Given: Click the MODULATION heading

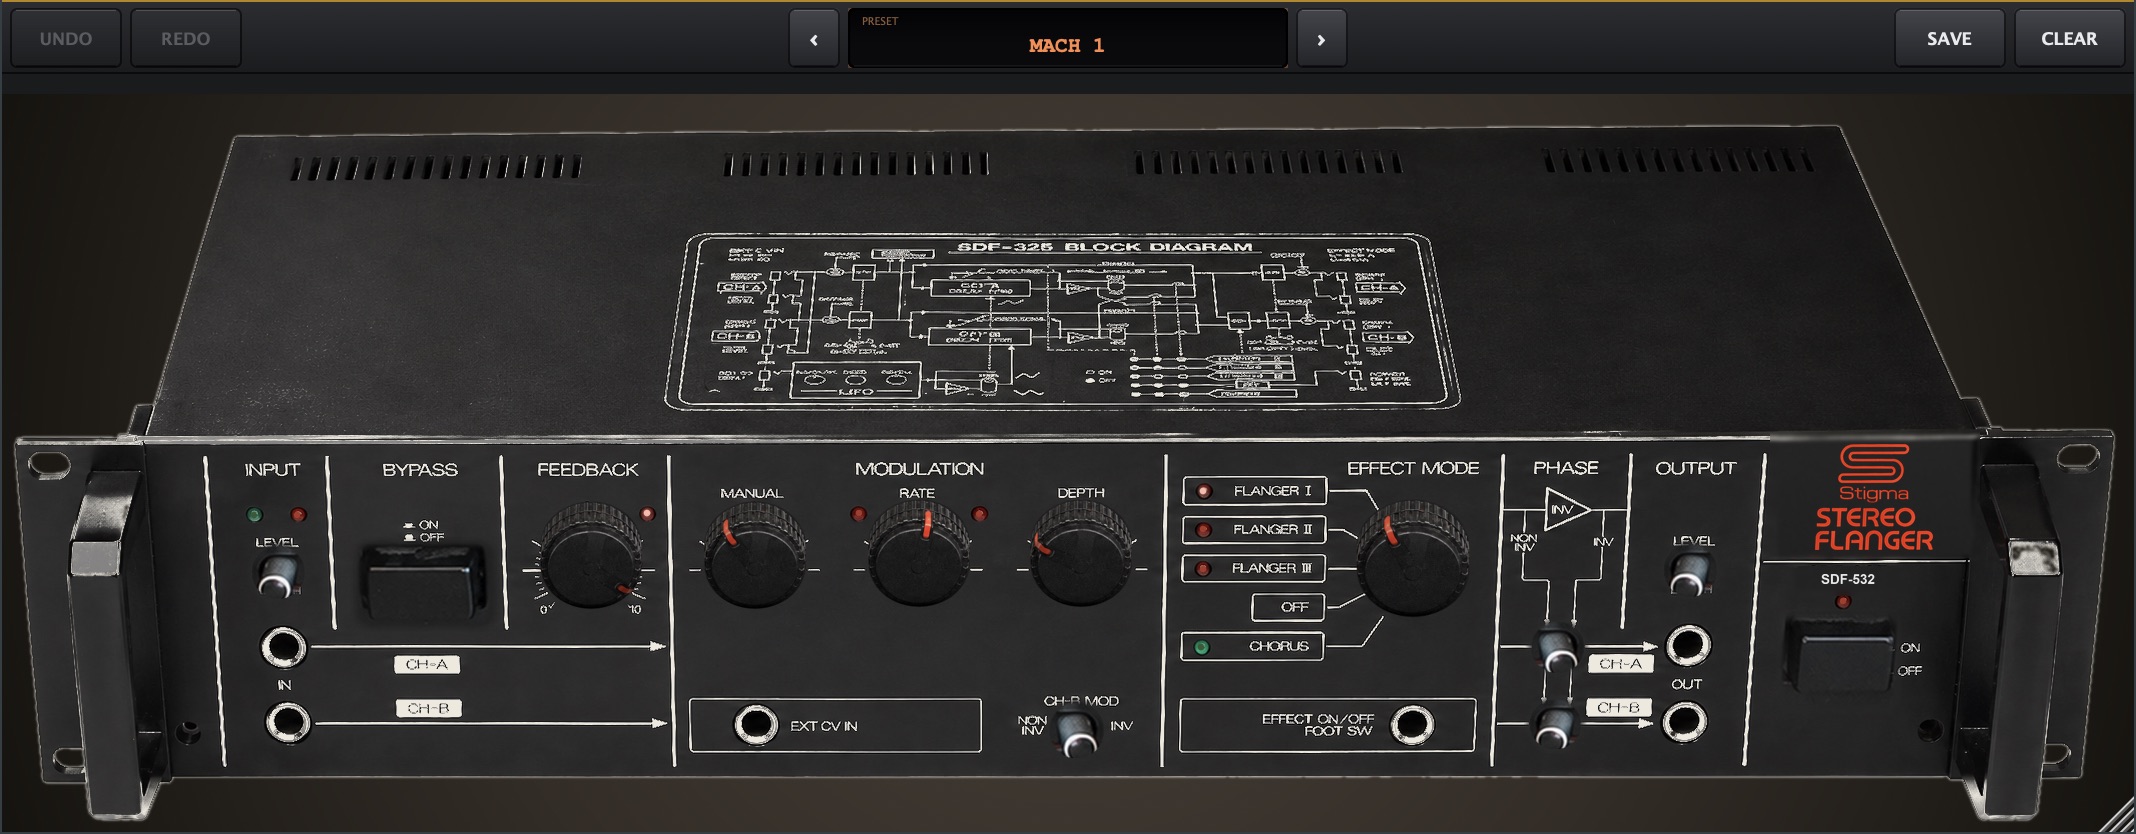Looking at the screenshot, I should click(x=919, y=468).
